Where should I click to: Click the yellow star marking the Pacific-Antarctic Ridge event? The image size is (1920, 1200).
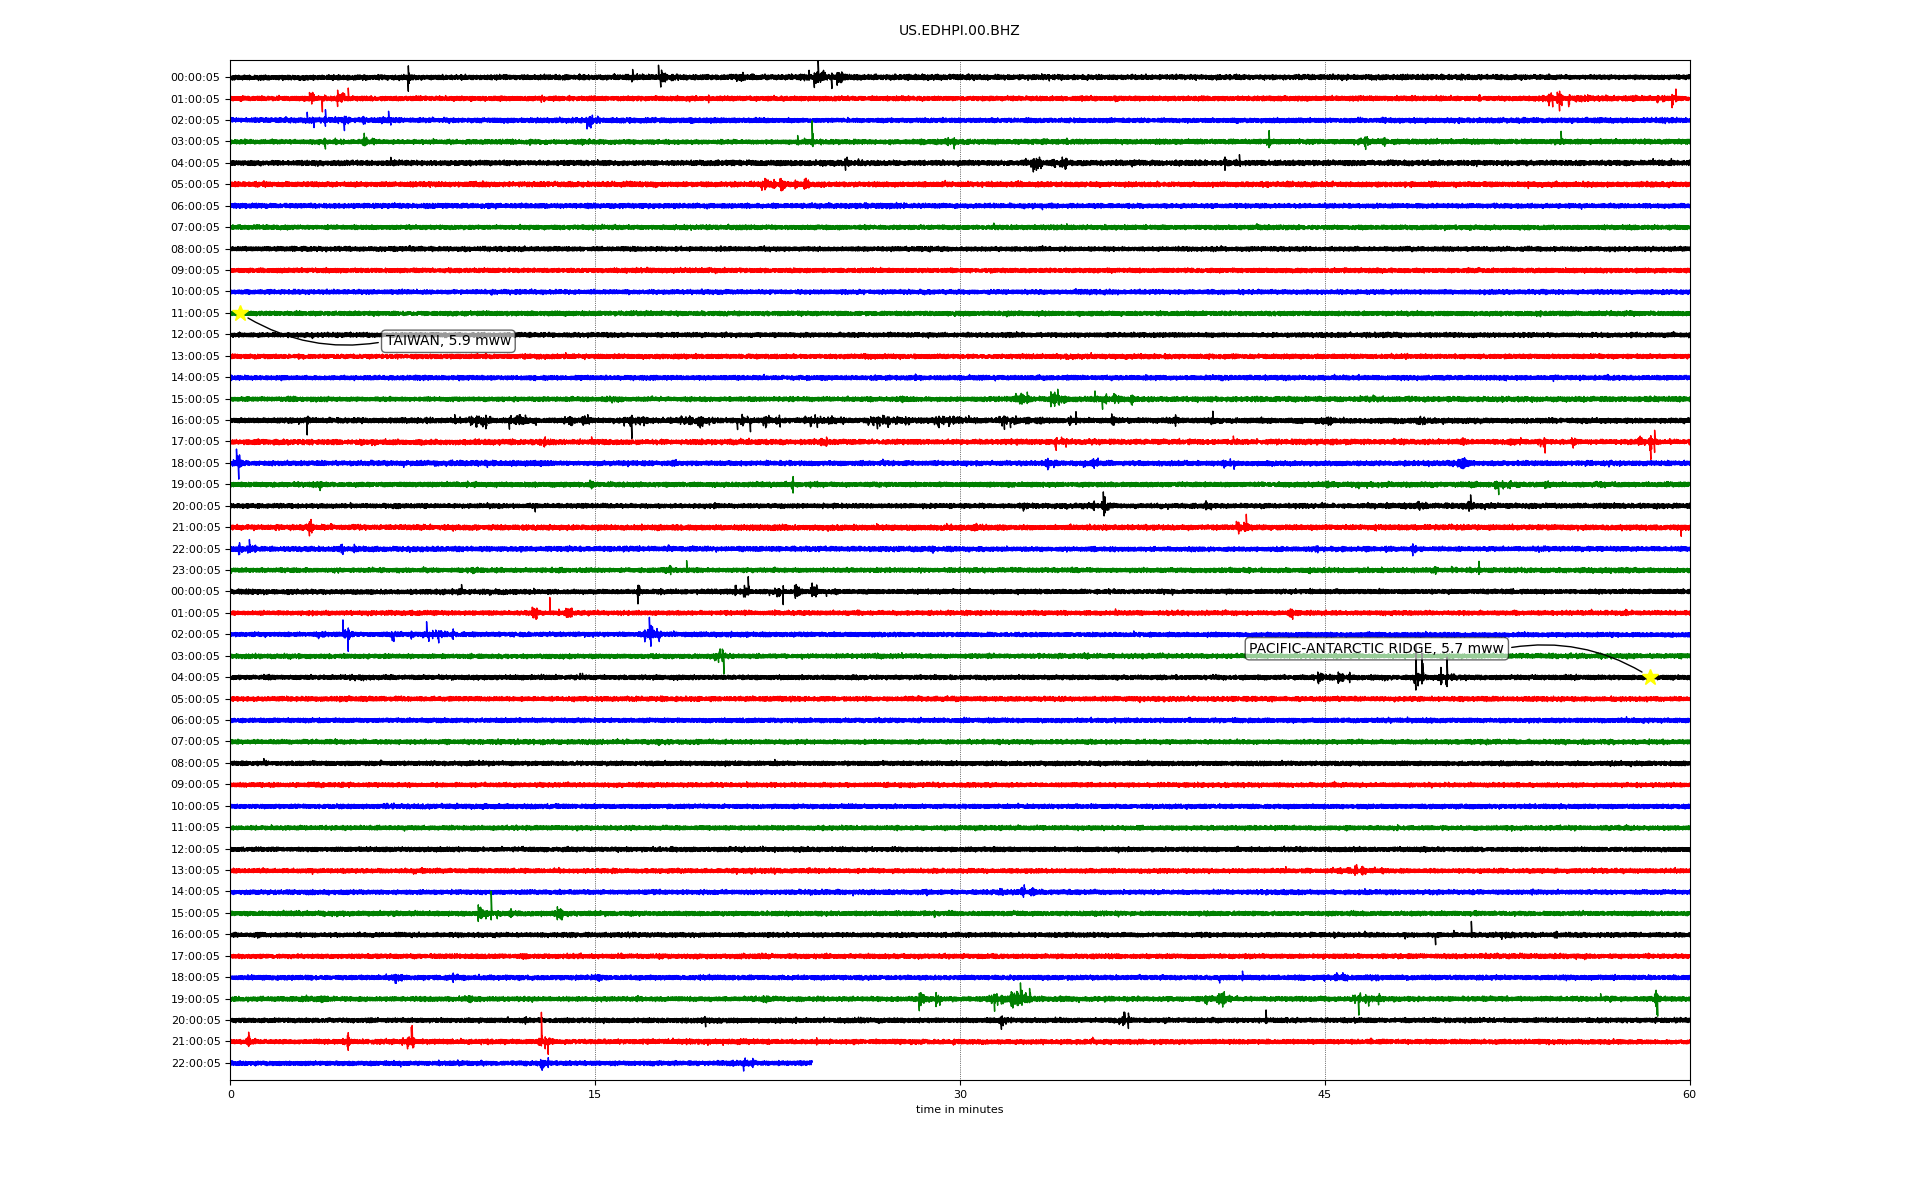tap(1650, 677)
